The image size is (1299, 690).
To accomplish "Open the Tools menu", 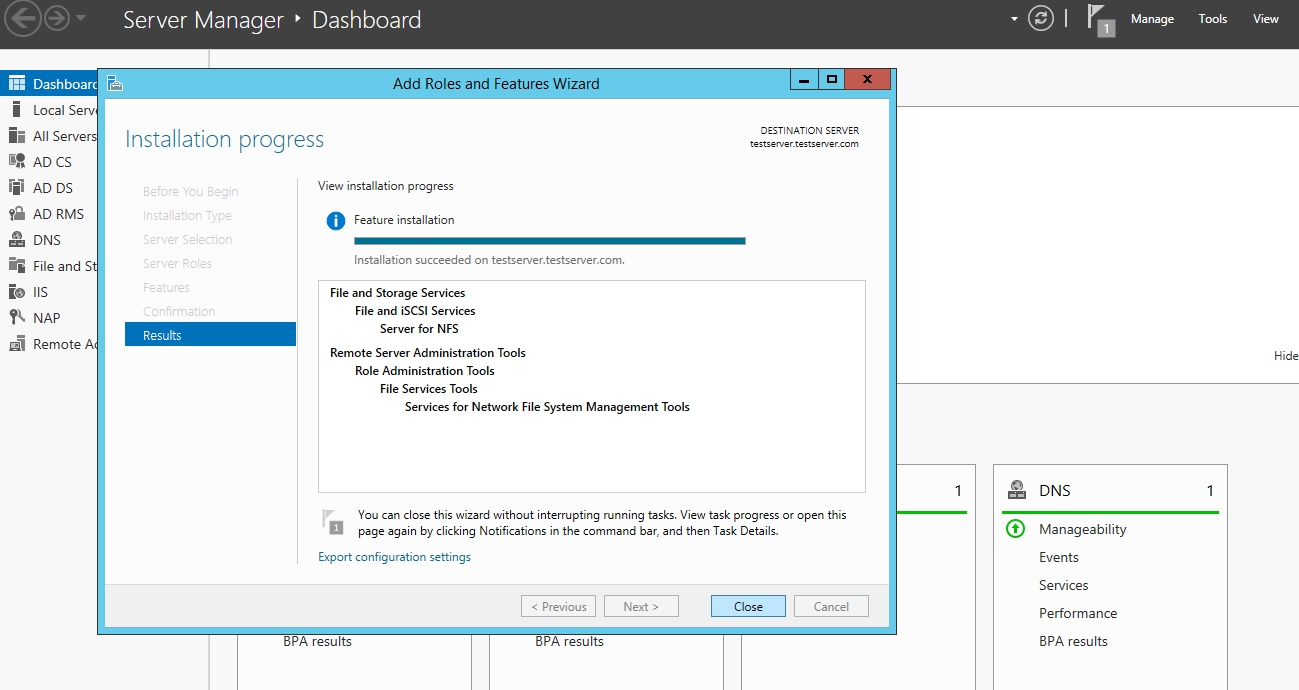I will [x=1212, y=19].
